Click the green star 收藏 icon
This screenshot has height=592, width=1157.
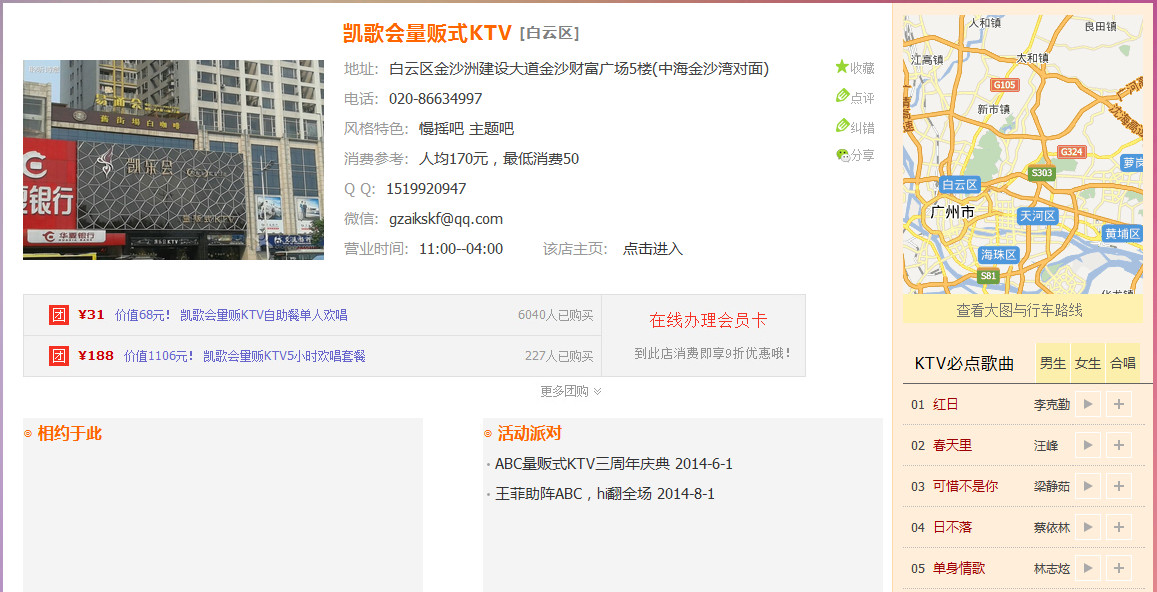click(x=842, y=67)
